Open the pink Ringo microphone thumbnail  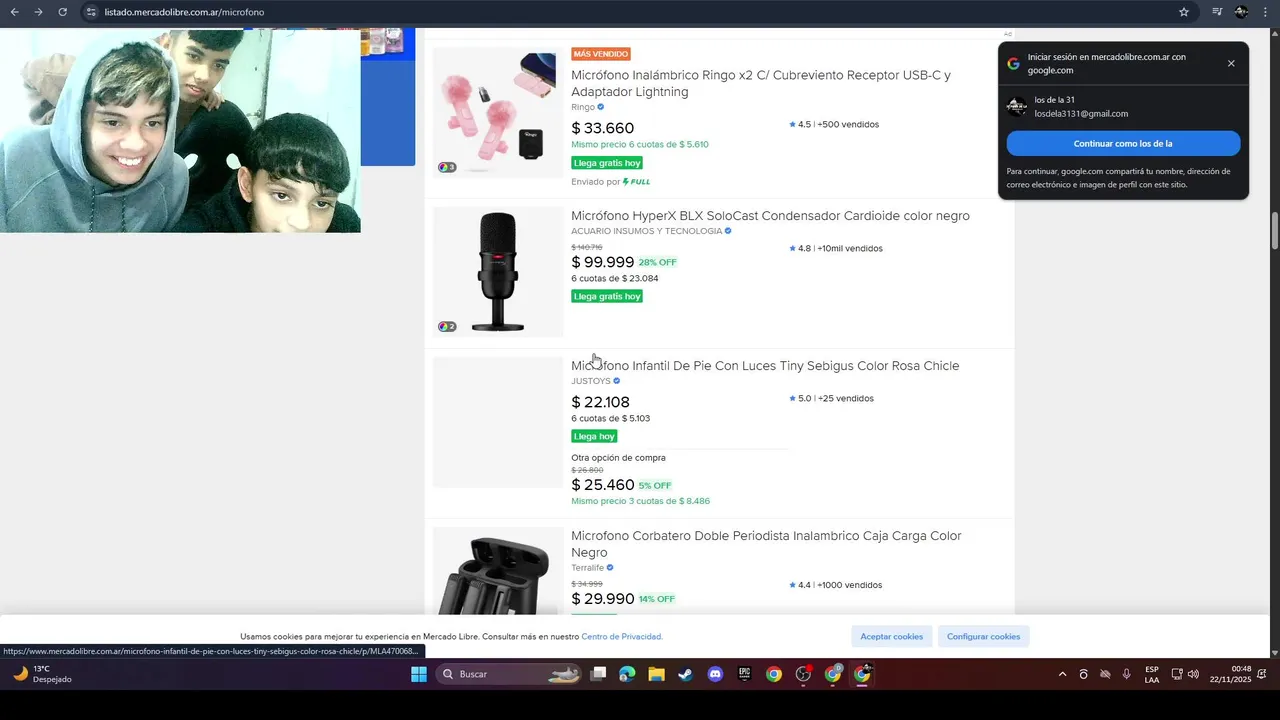(x=497, y=112)
